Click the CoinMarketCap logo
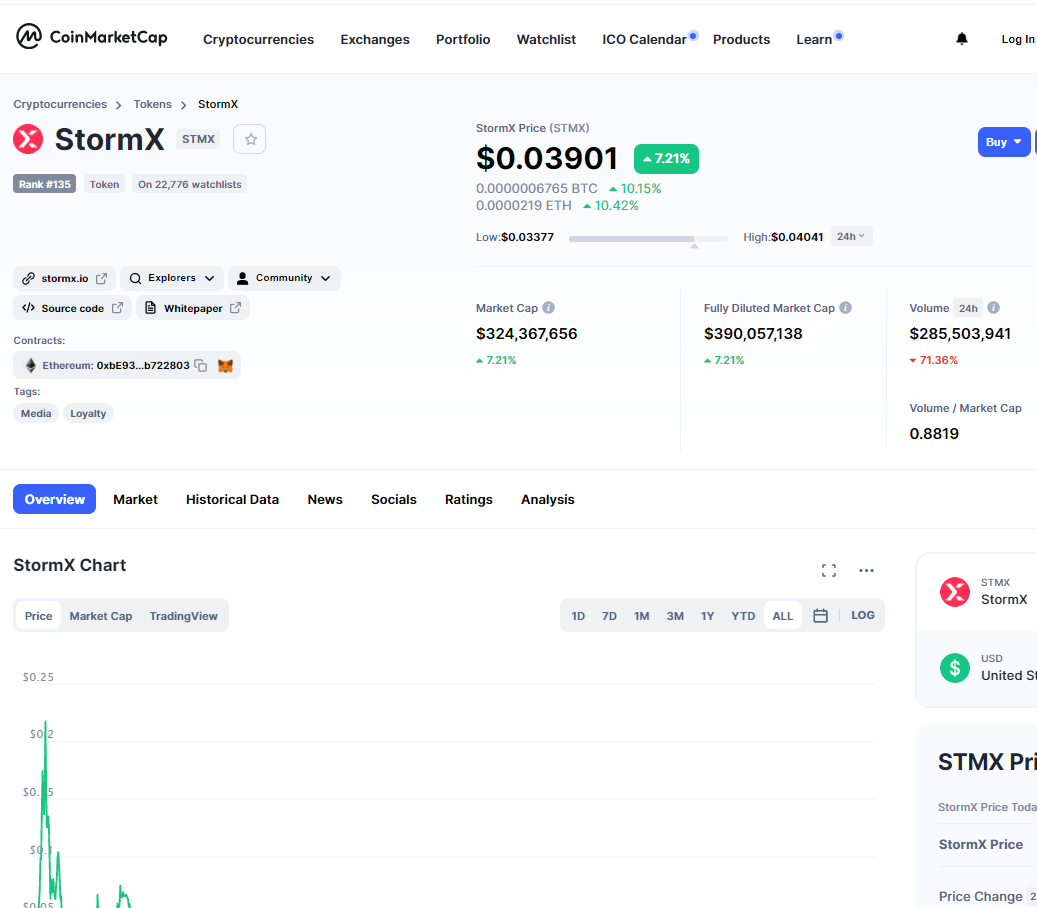This screenshot has width=1037, height=908. [x=92, y=37]
